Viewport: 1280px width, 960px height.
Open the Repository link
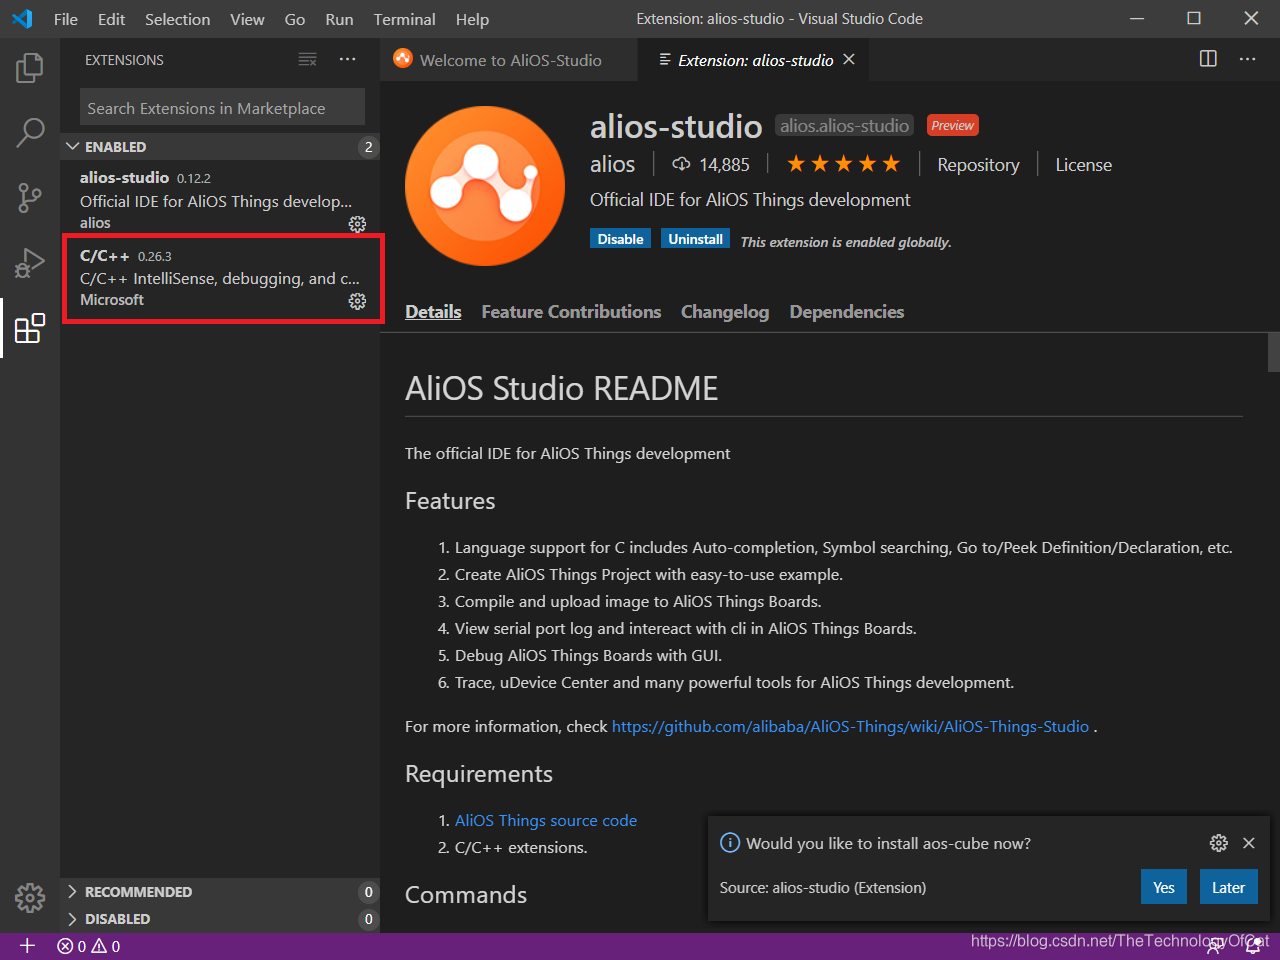[978, 165]
